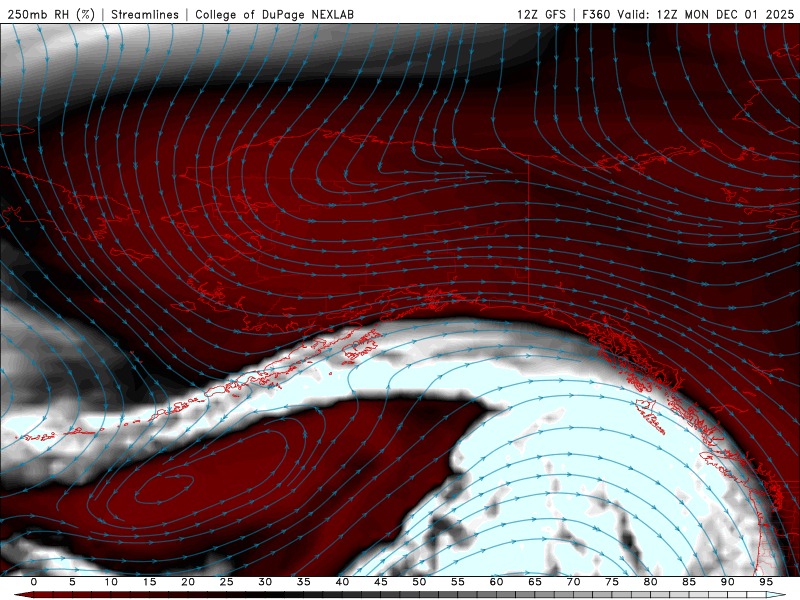Click the "55" color scale label
Screen dimensions: 800x600
[458, 582]
